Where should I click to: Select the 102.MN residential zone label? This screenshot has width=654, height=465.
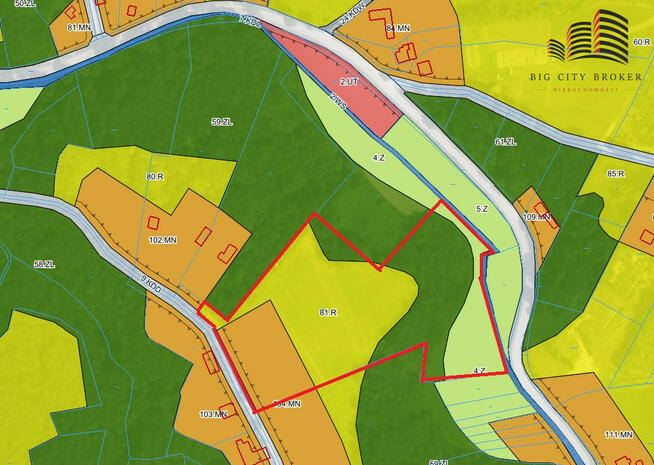click(162, 240)
